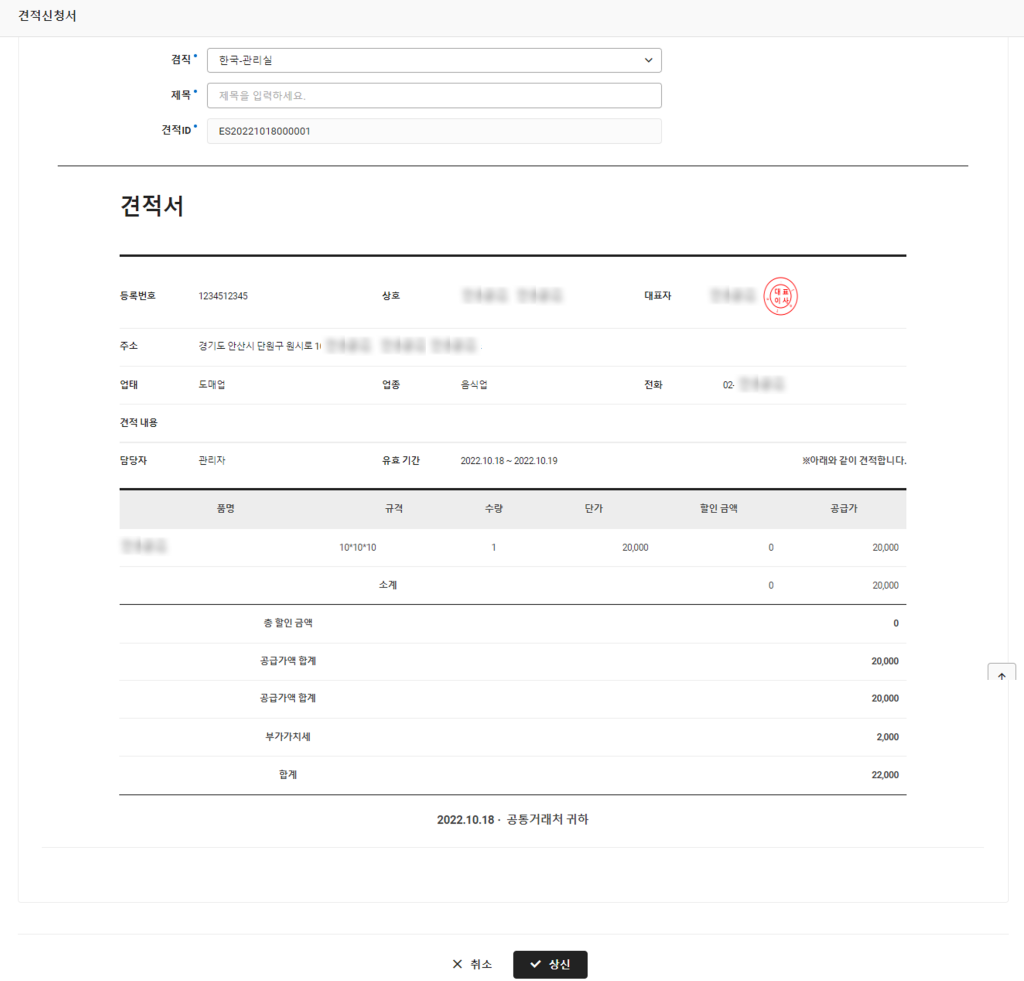Click the 합계 total amount 22,000
The width and height of the screenshot is (1024, 981).
(x=884, y=775)
